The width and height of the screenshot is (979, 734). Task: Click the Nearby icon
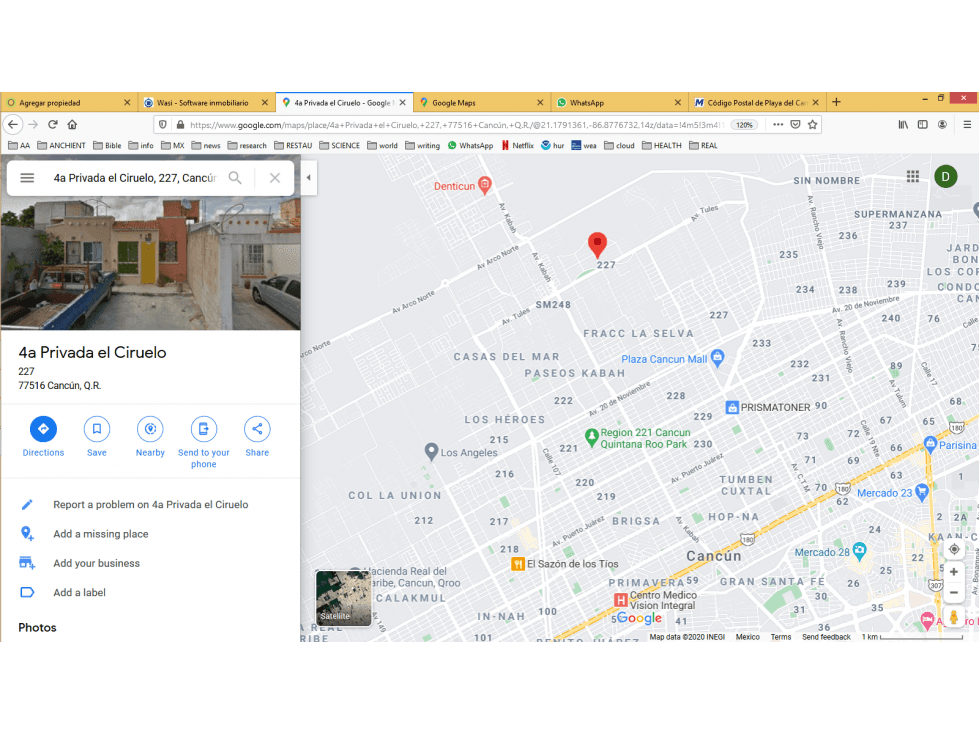click(x=150, y=429)
